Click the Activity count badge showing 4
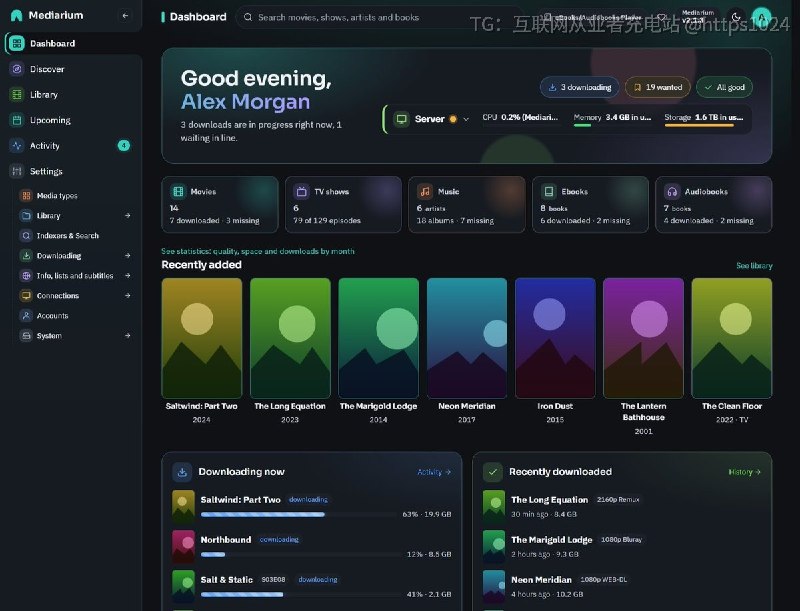 123,145
